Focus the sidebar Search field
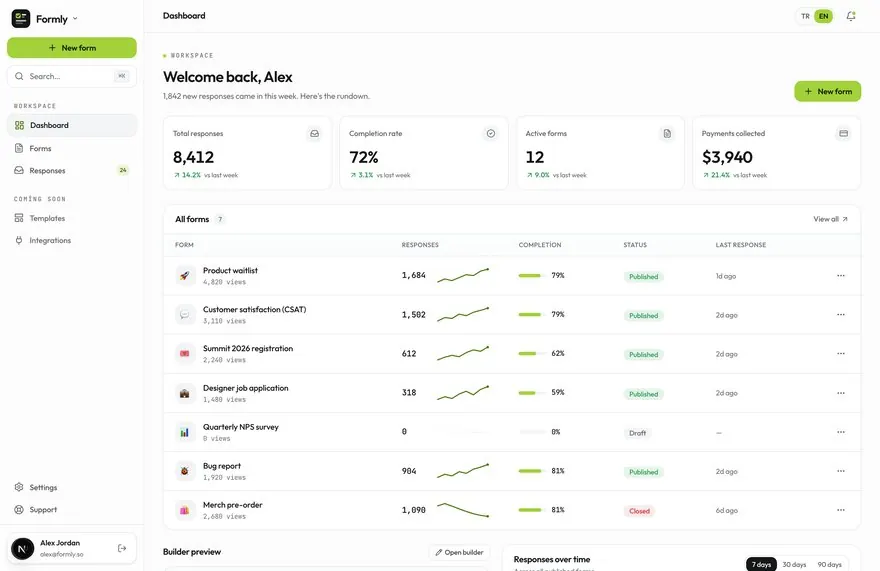 click(x=72, y=76)
